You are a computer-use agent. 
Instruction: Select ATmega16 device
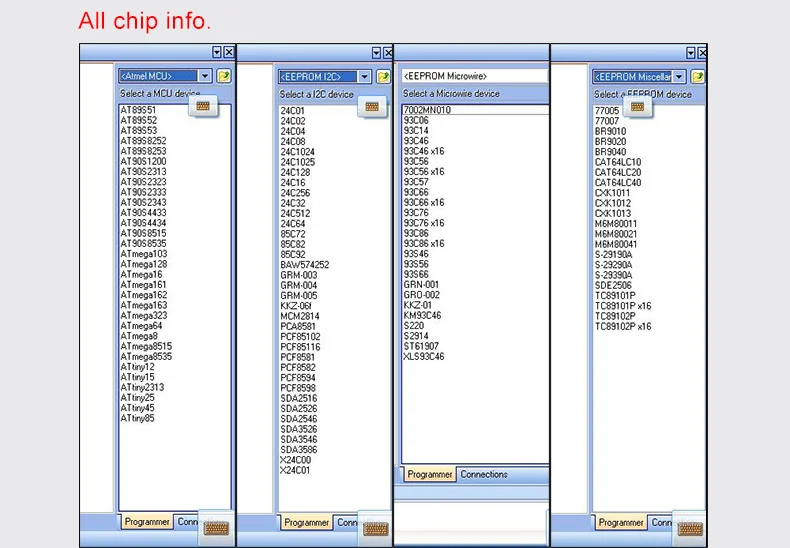click(141, 274)
